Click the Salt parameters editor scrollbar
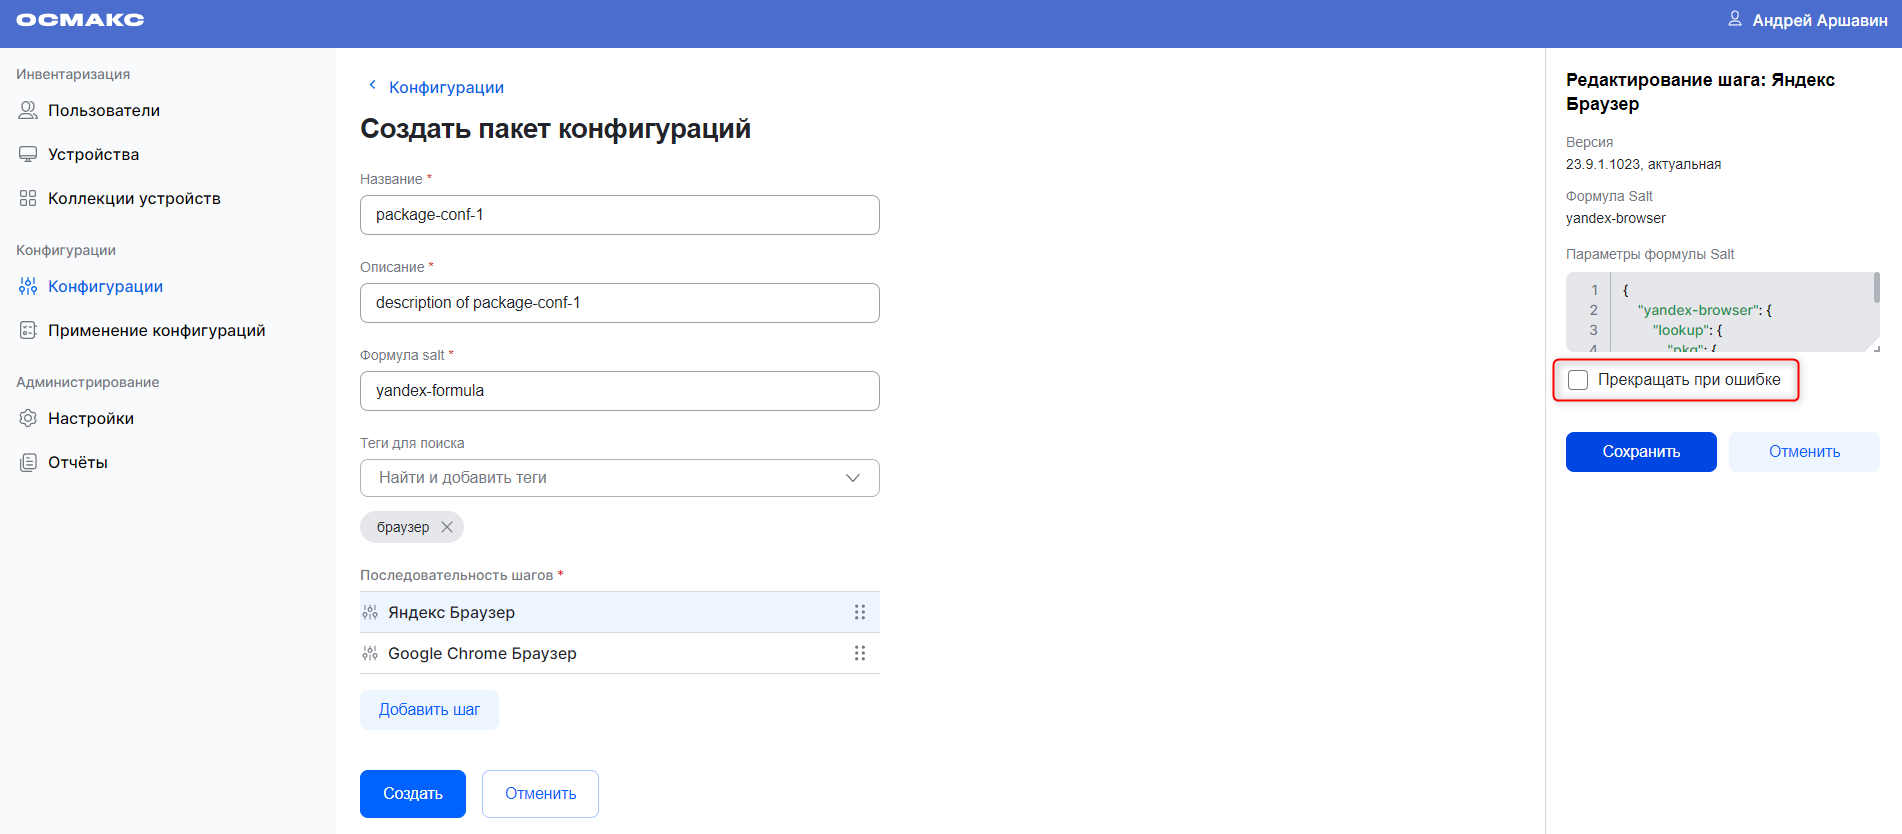Viewport: 1902px width, 834px height. 1876,289
